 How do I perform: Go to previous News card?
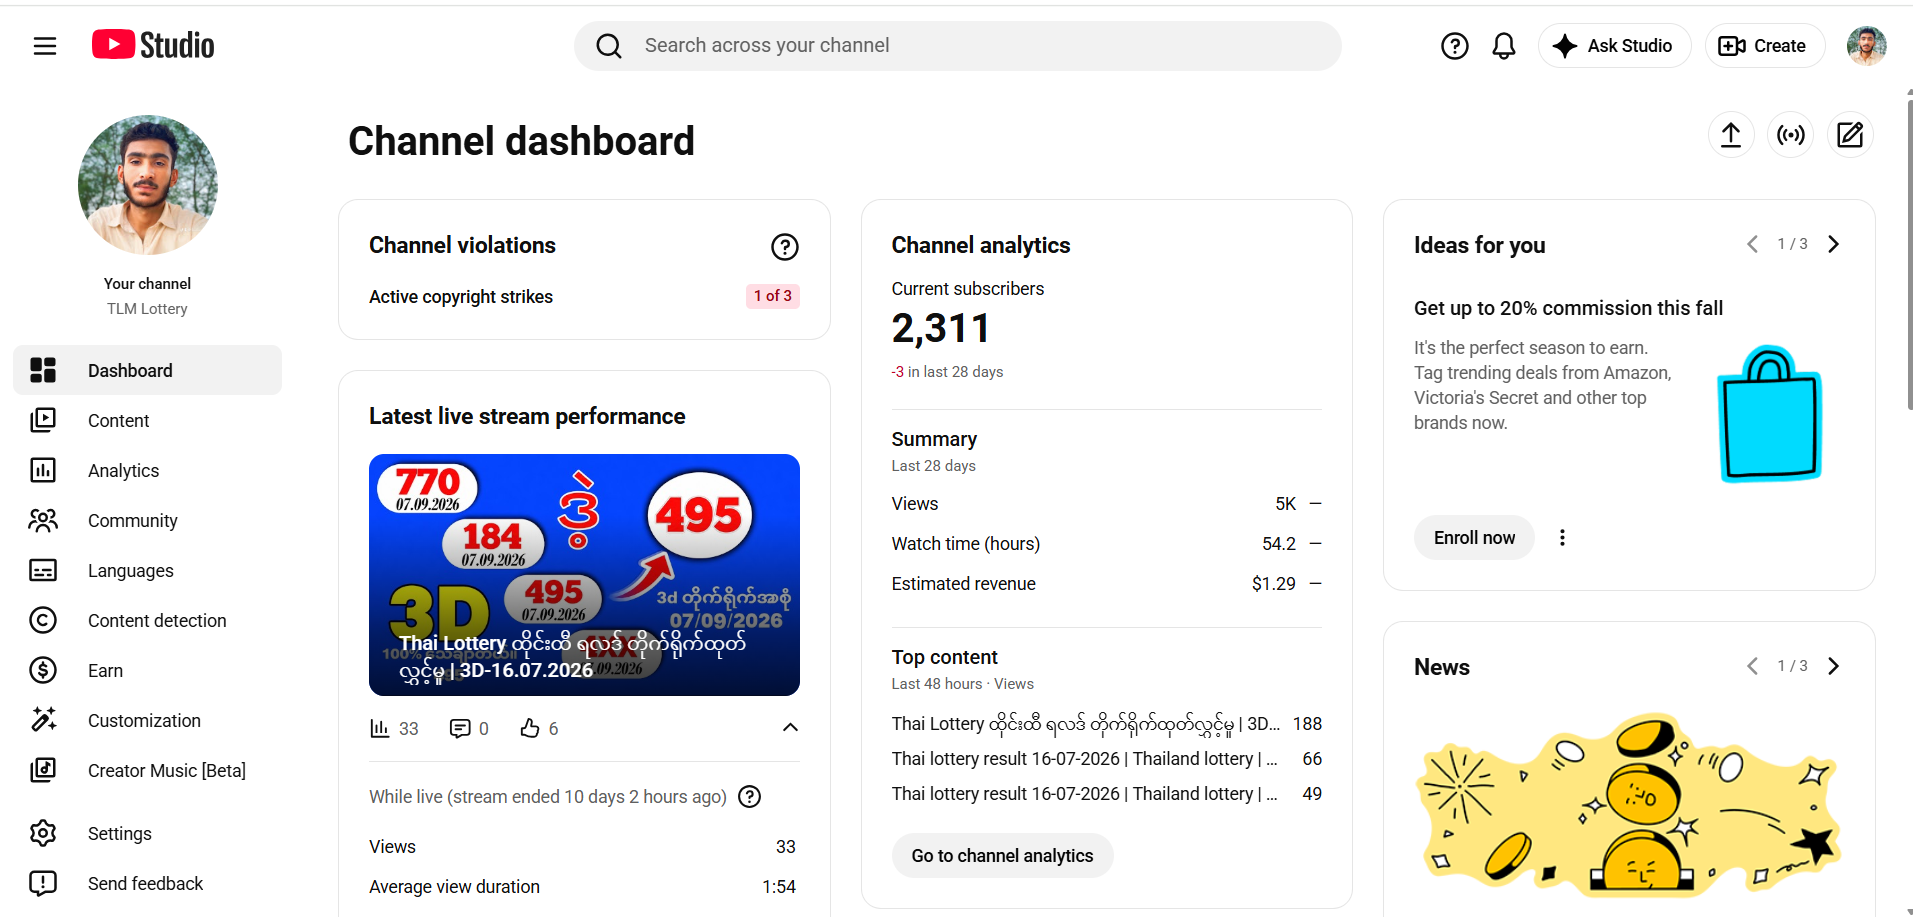tap(1752, 667)
